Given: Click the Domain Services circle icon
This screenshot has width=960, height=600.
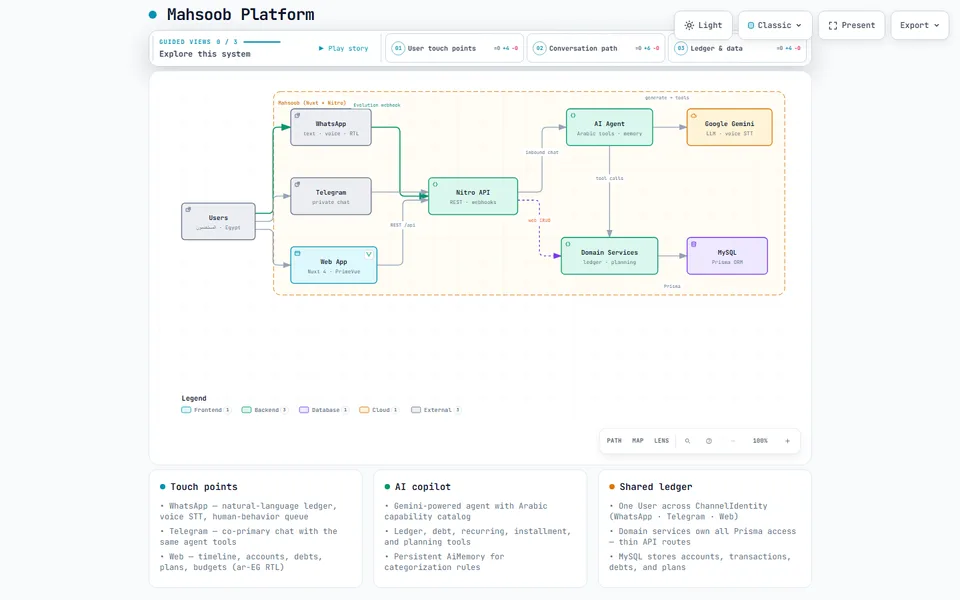Looking at the screenshot, I should [x=568, y=244].
